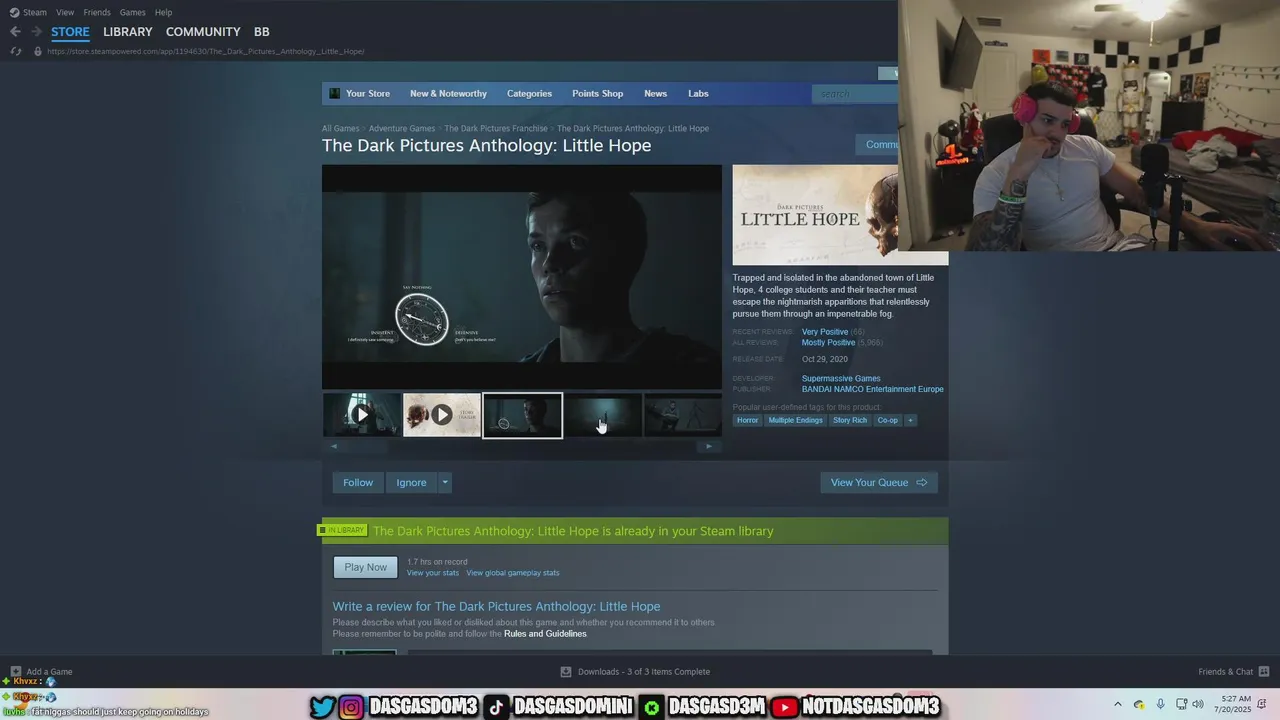Open View global gameplay stats
This screenshot has width=1280, height=720.
[513, 573]
